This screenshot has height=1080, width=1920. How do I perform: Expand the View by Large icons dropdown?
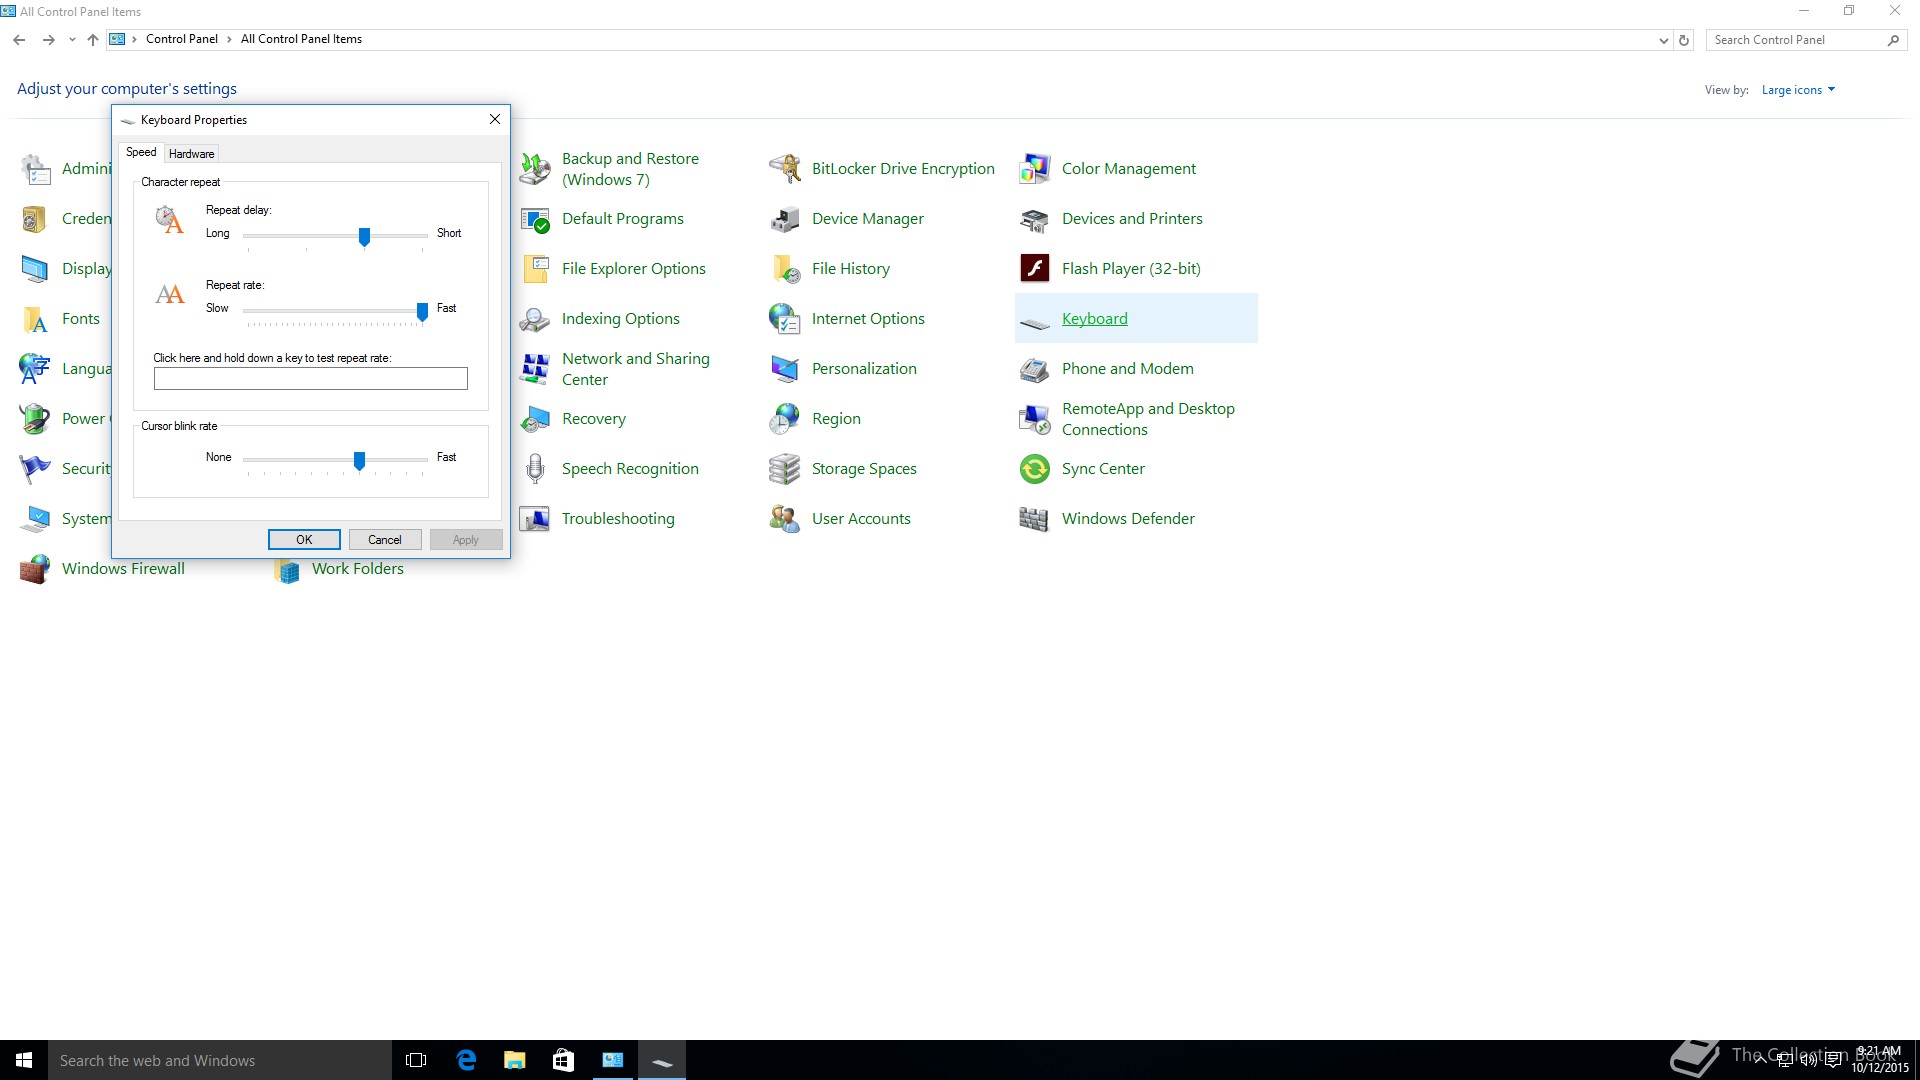[x=1798, y=90]
